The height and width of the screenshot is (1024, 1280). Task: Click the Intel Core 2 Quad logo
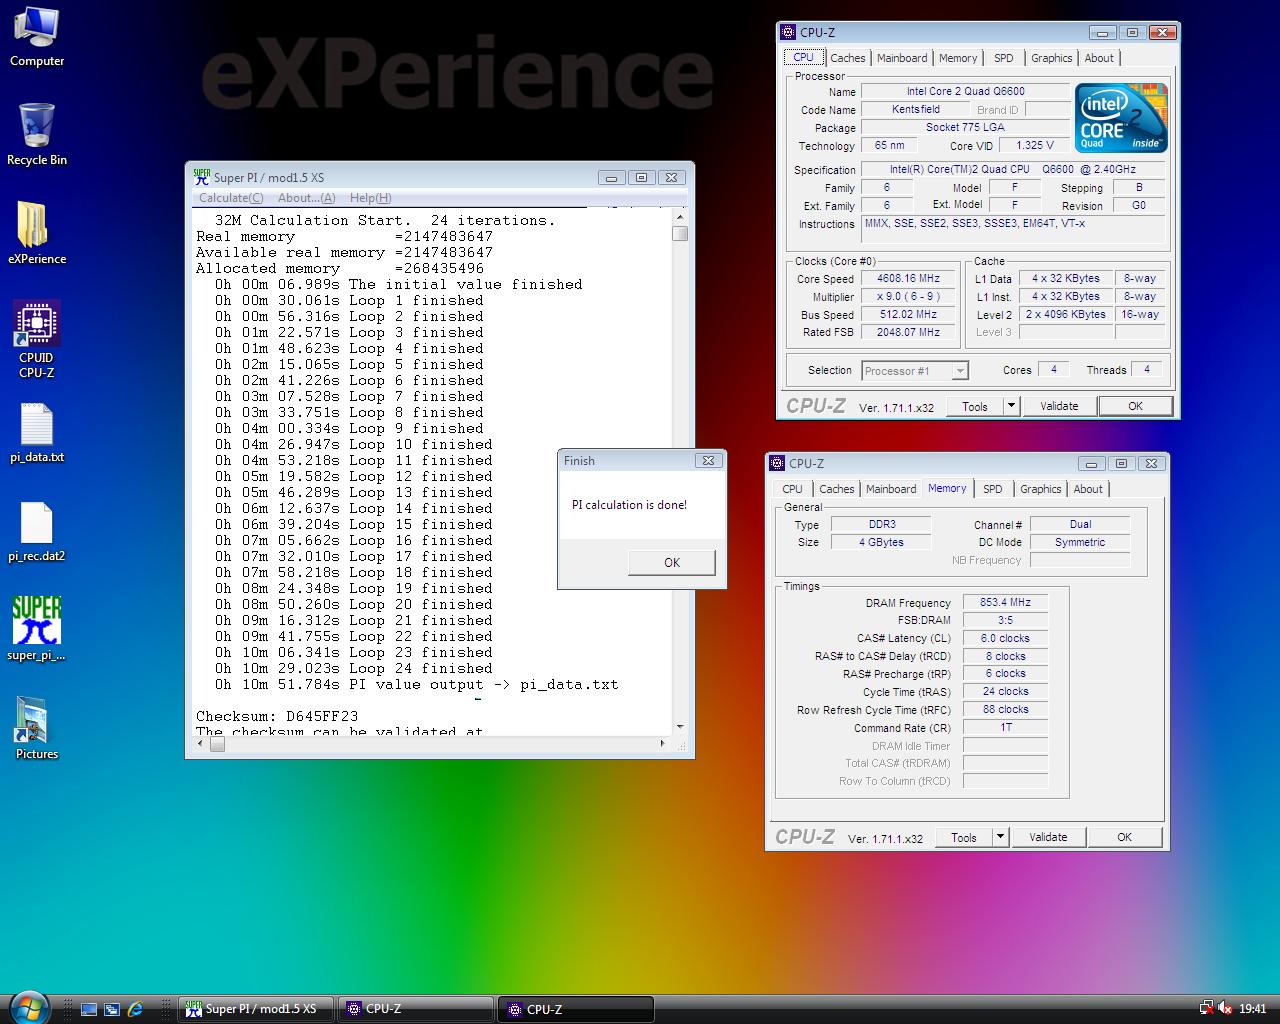(x=1121, y=118)
